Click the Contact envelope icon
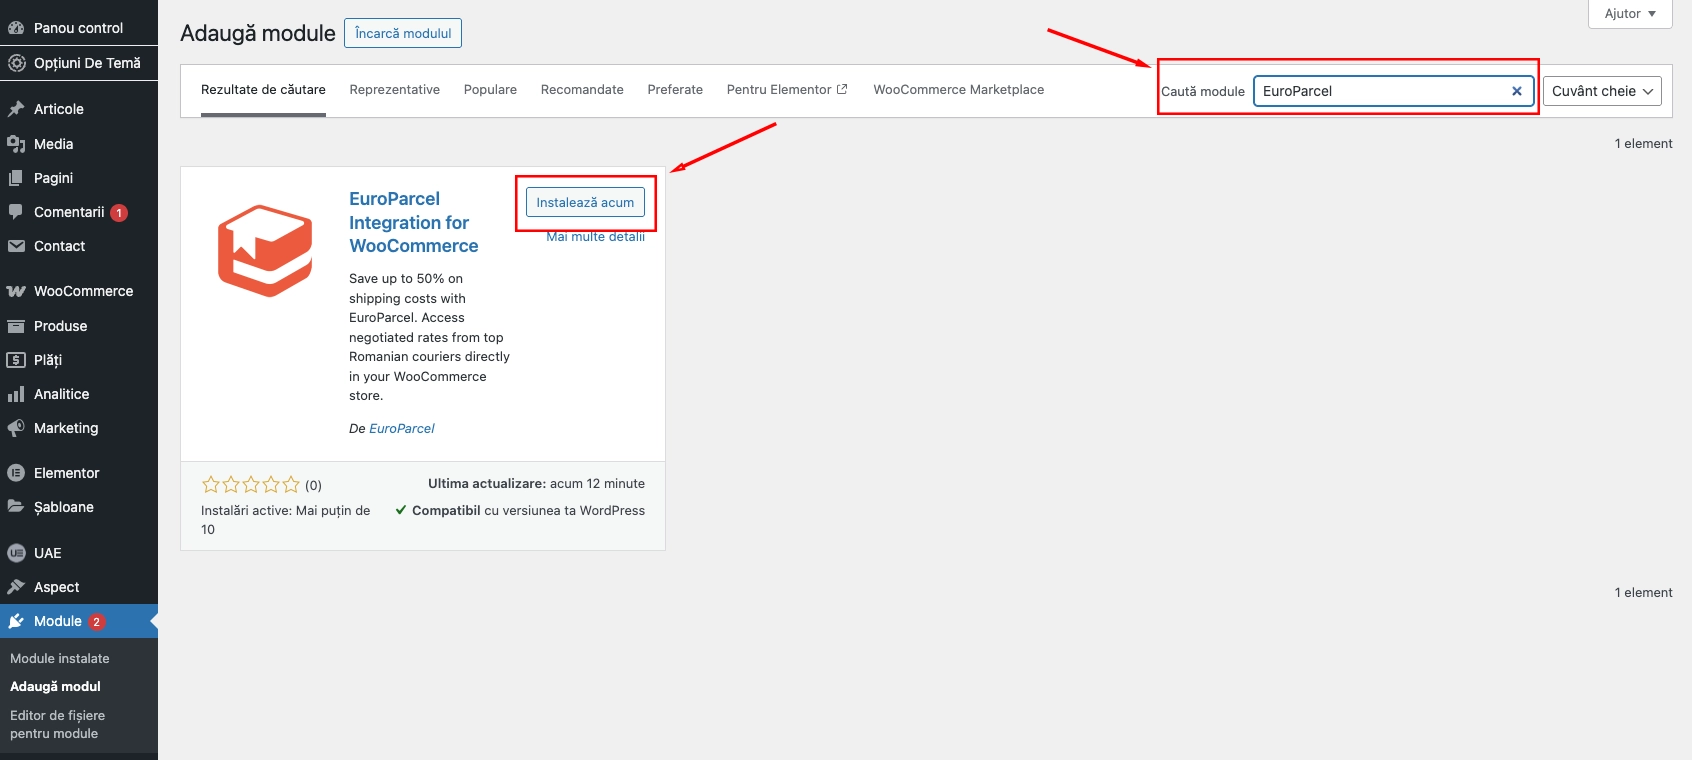 pos(16,246)
